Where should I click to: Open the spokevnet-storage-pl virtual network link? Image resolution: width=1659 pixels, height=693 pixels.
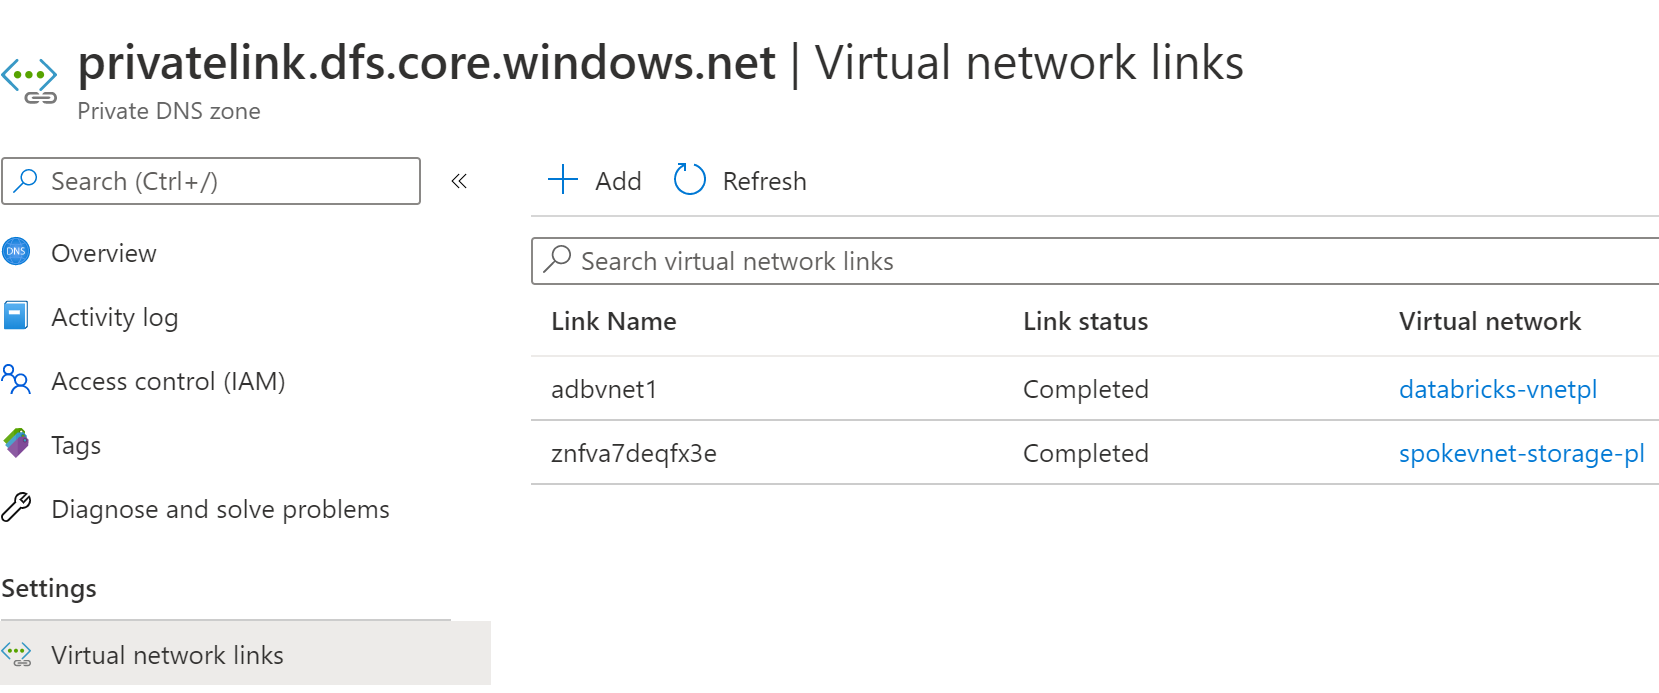pyautogui.click(x=1521, y=453)
